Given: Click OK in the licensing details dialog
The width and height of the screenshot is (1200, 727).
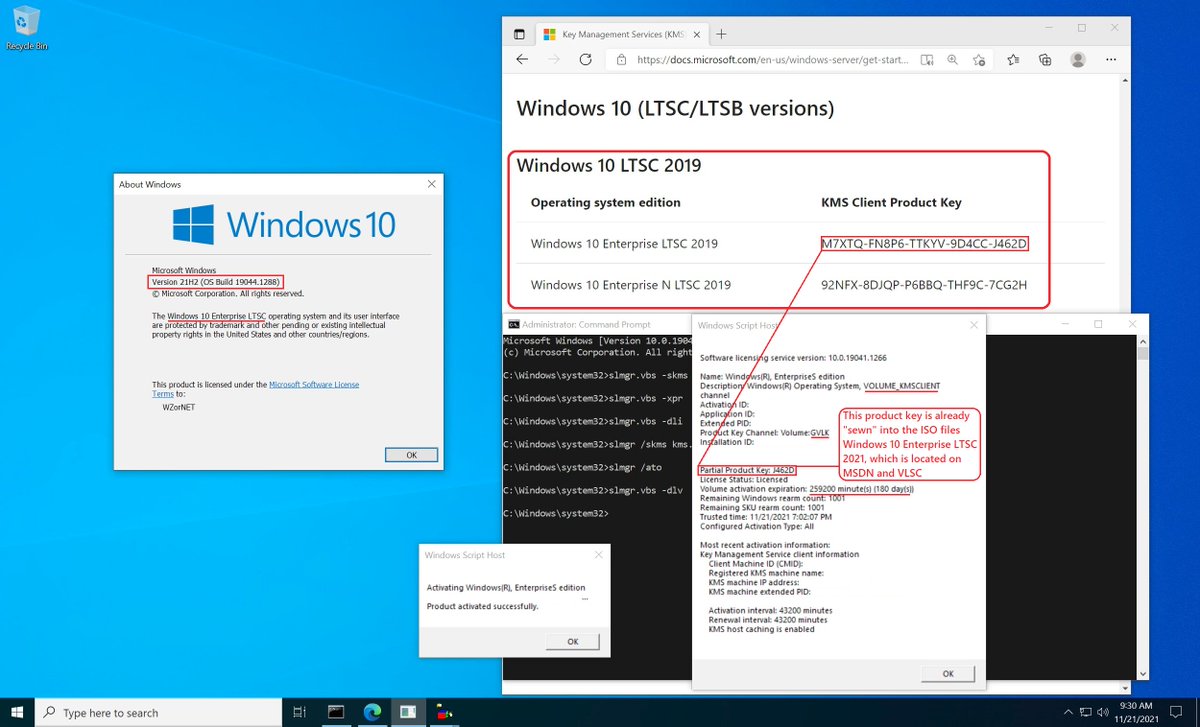Looking at the screenshot, I should 948,673.
